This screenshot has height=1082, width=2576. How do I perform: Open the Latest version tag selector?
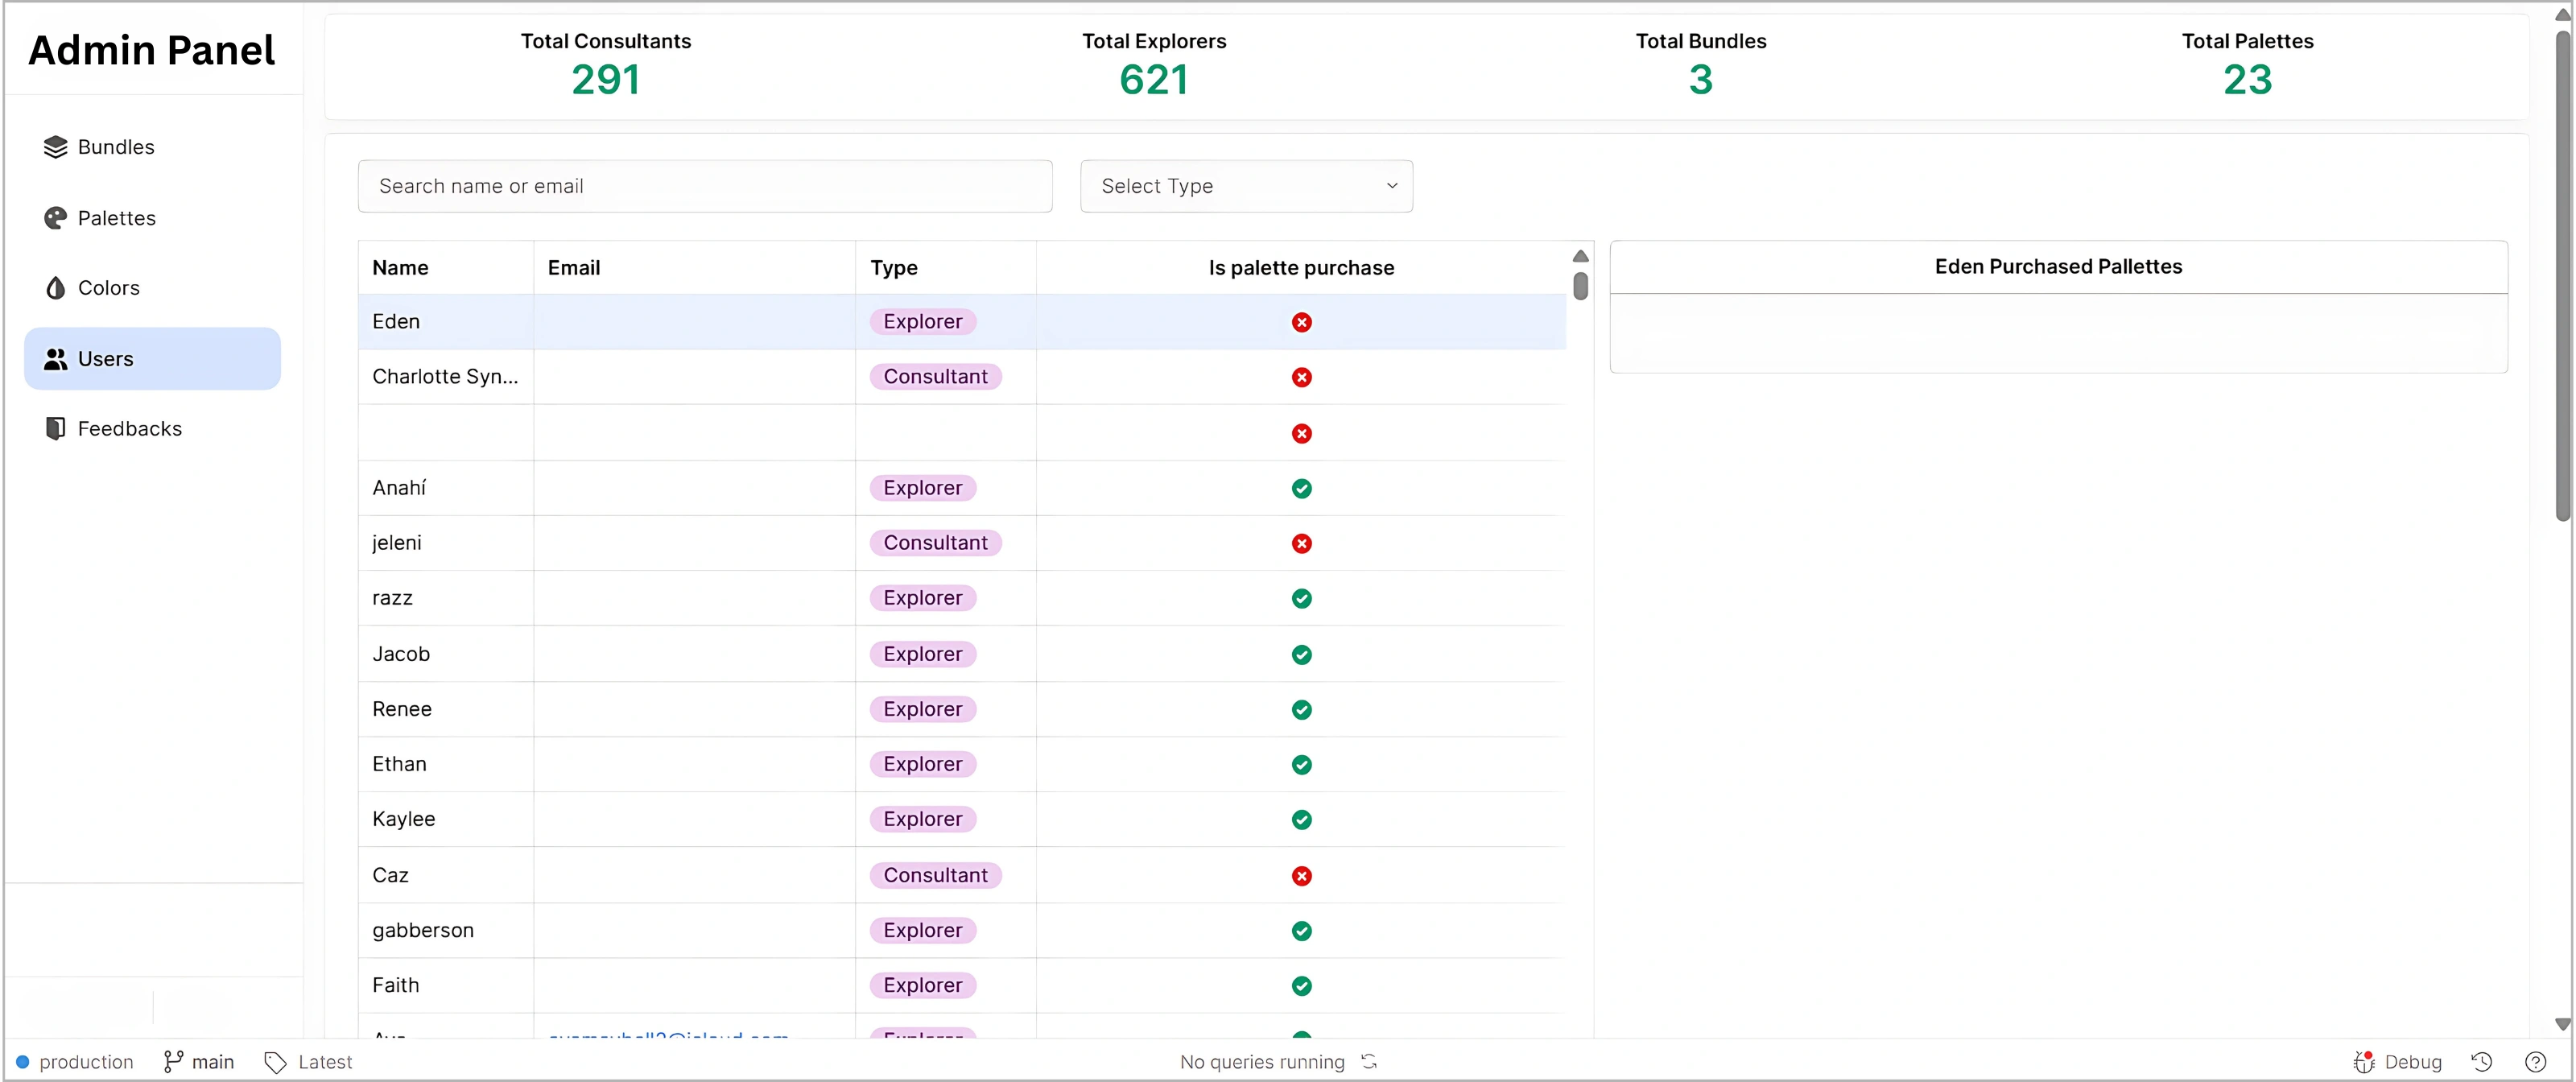[x=308, y=1062]
